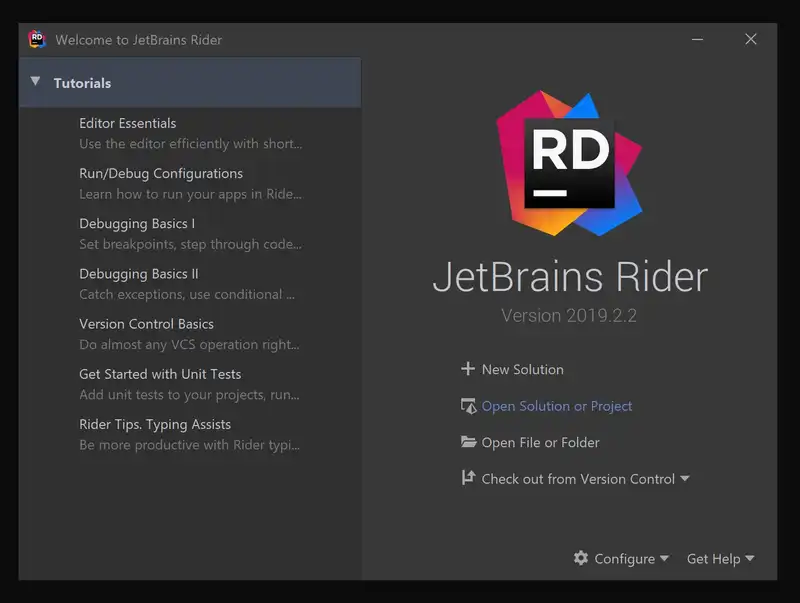The image size is (800, 603).
Task: Select Rider Tips. Typing Assists tutorial
Action: [155, 424]
